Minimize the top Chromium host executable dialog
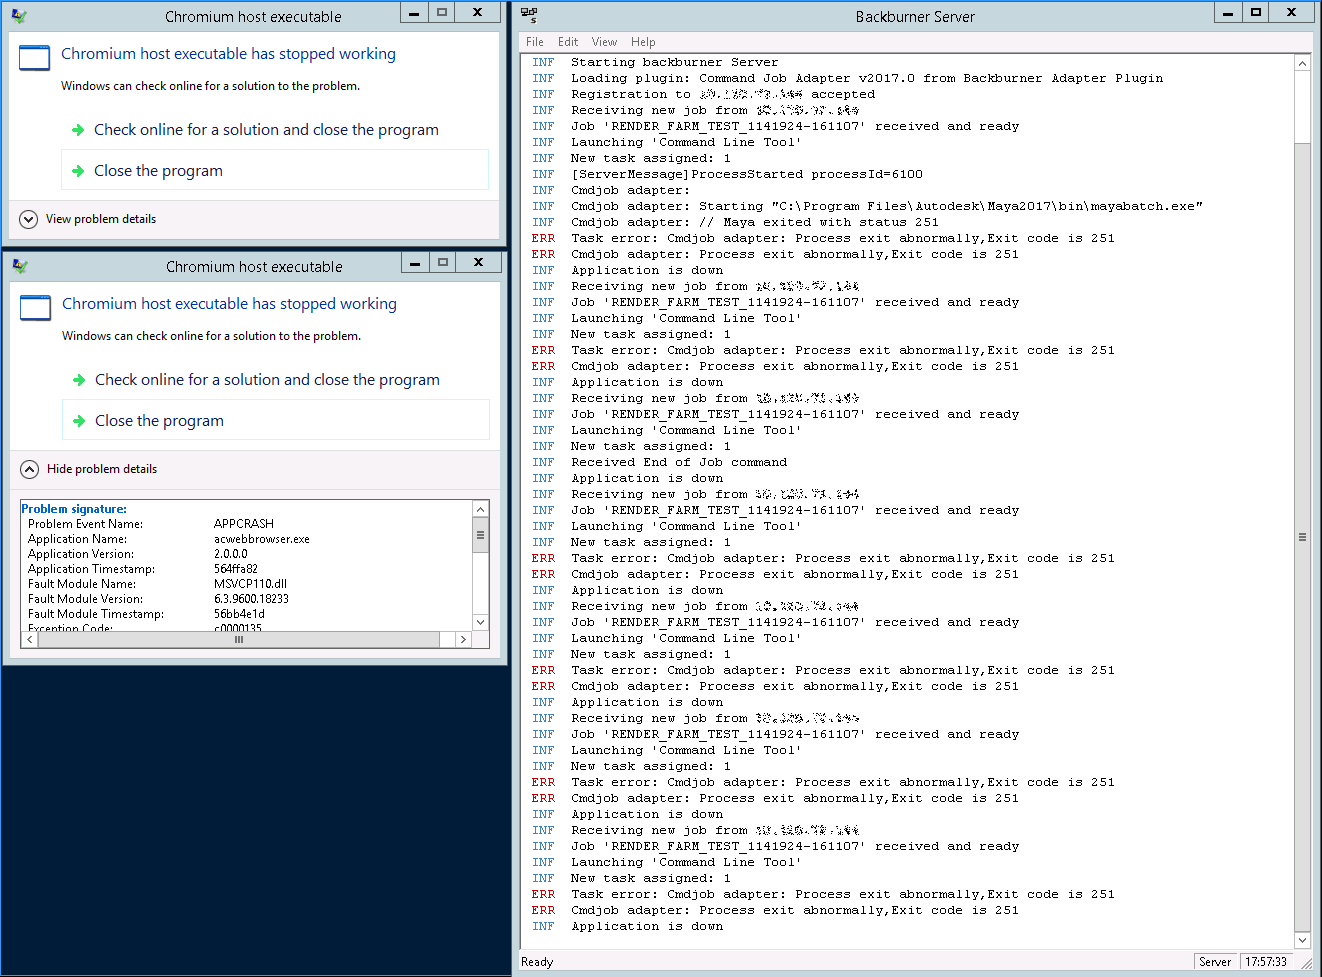 click(414, 12)
